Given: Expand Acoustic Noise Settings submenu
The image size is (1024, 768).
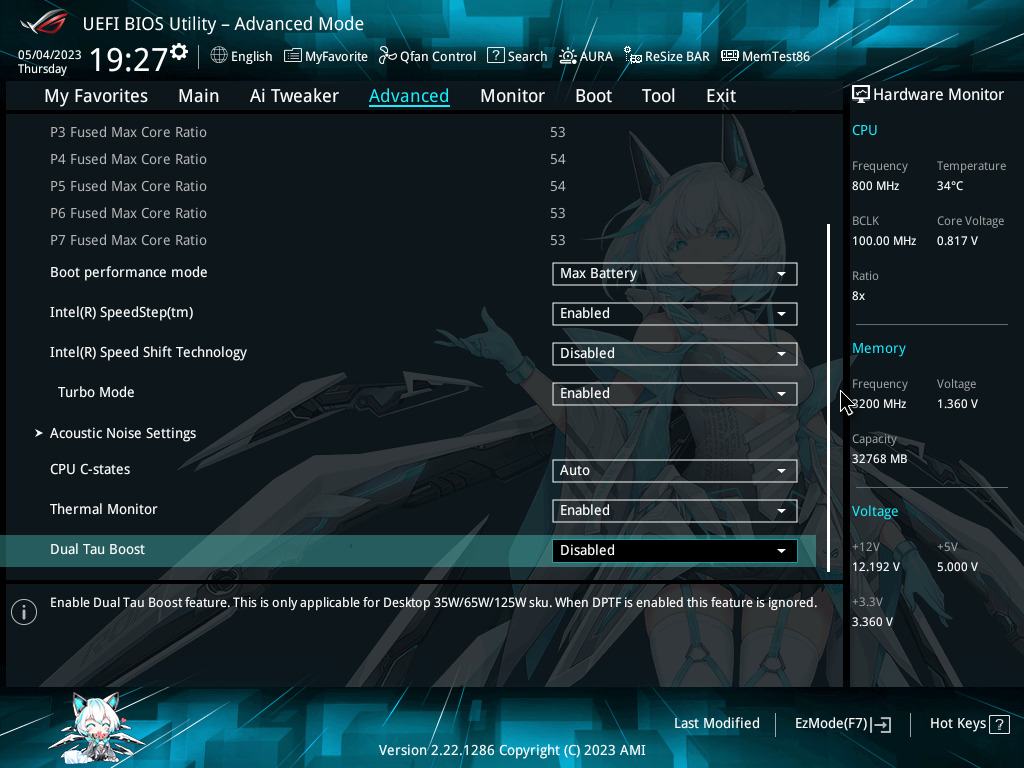Looking at the screenshot, I should tap(123, 433).
